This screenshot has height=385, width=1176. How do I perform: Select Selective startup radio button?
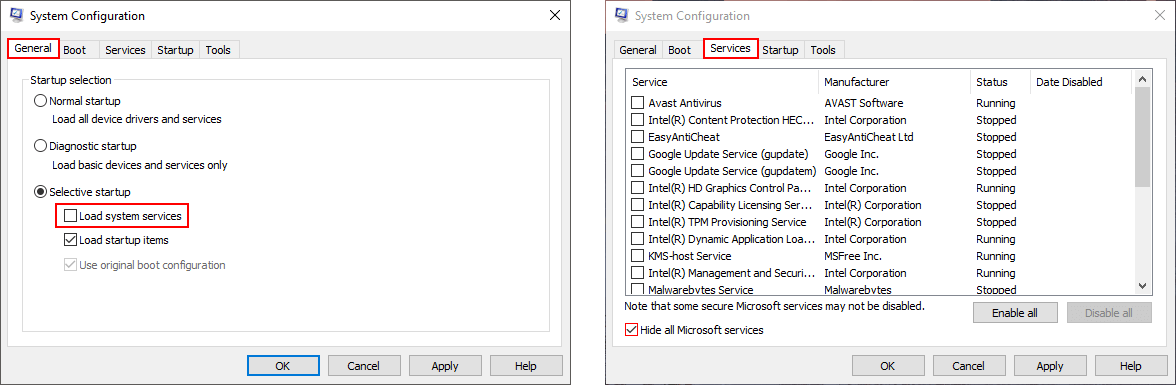pyautogui.click(x=41, y=191)
